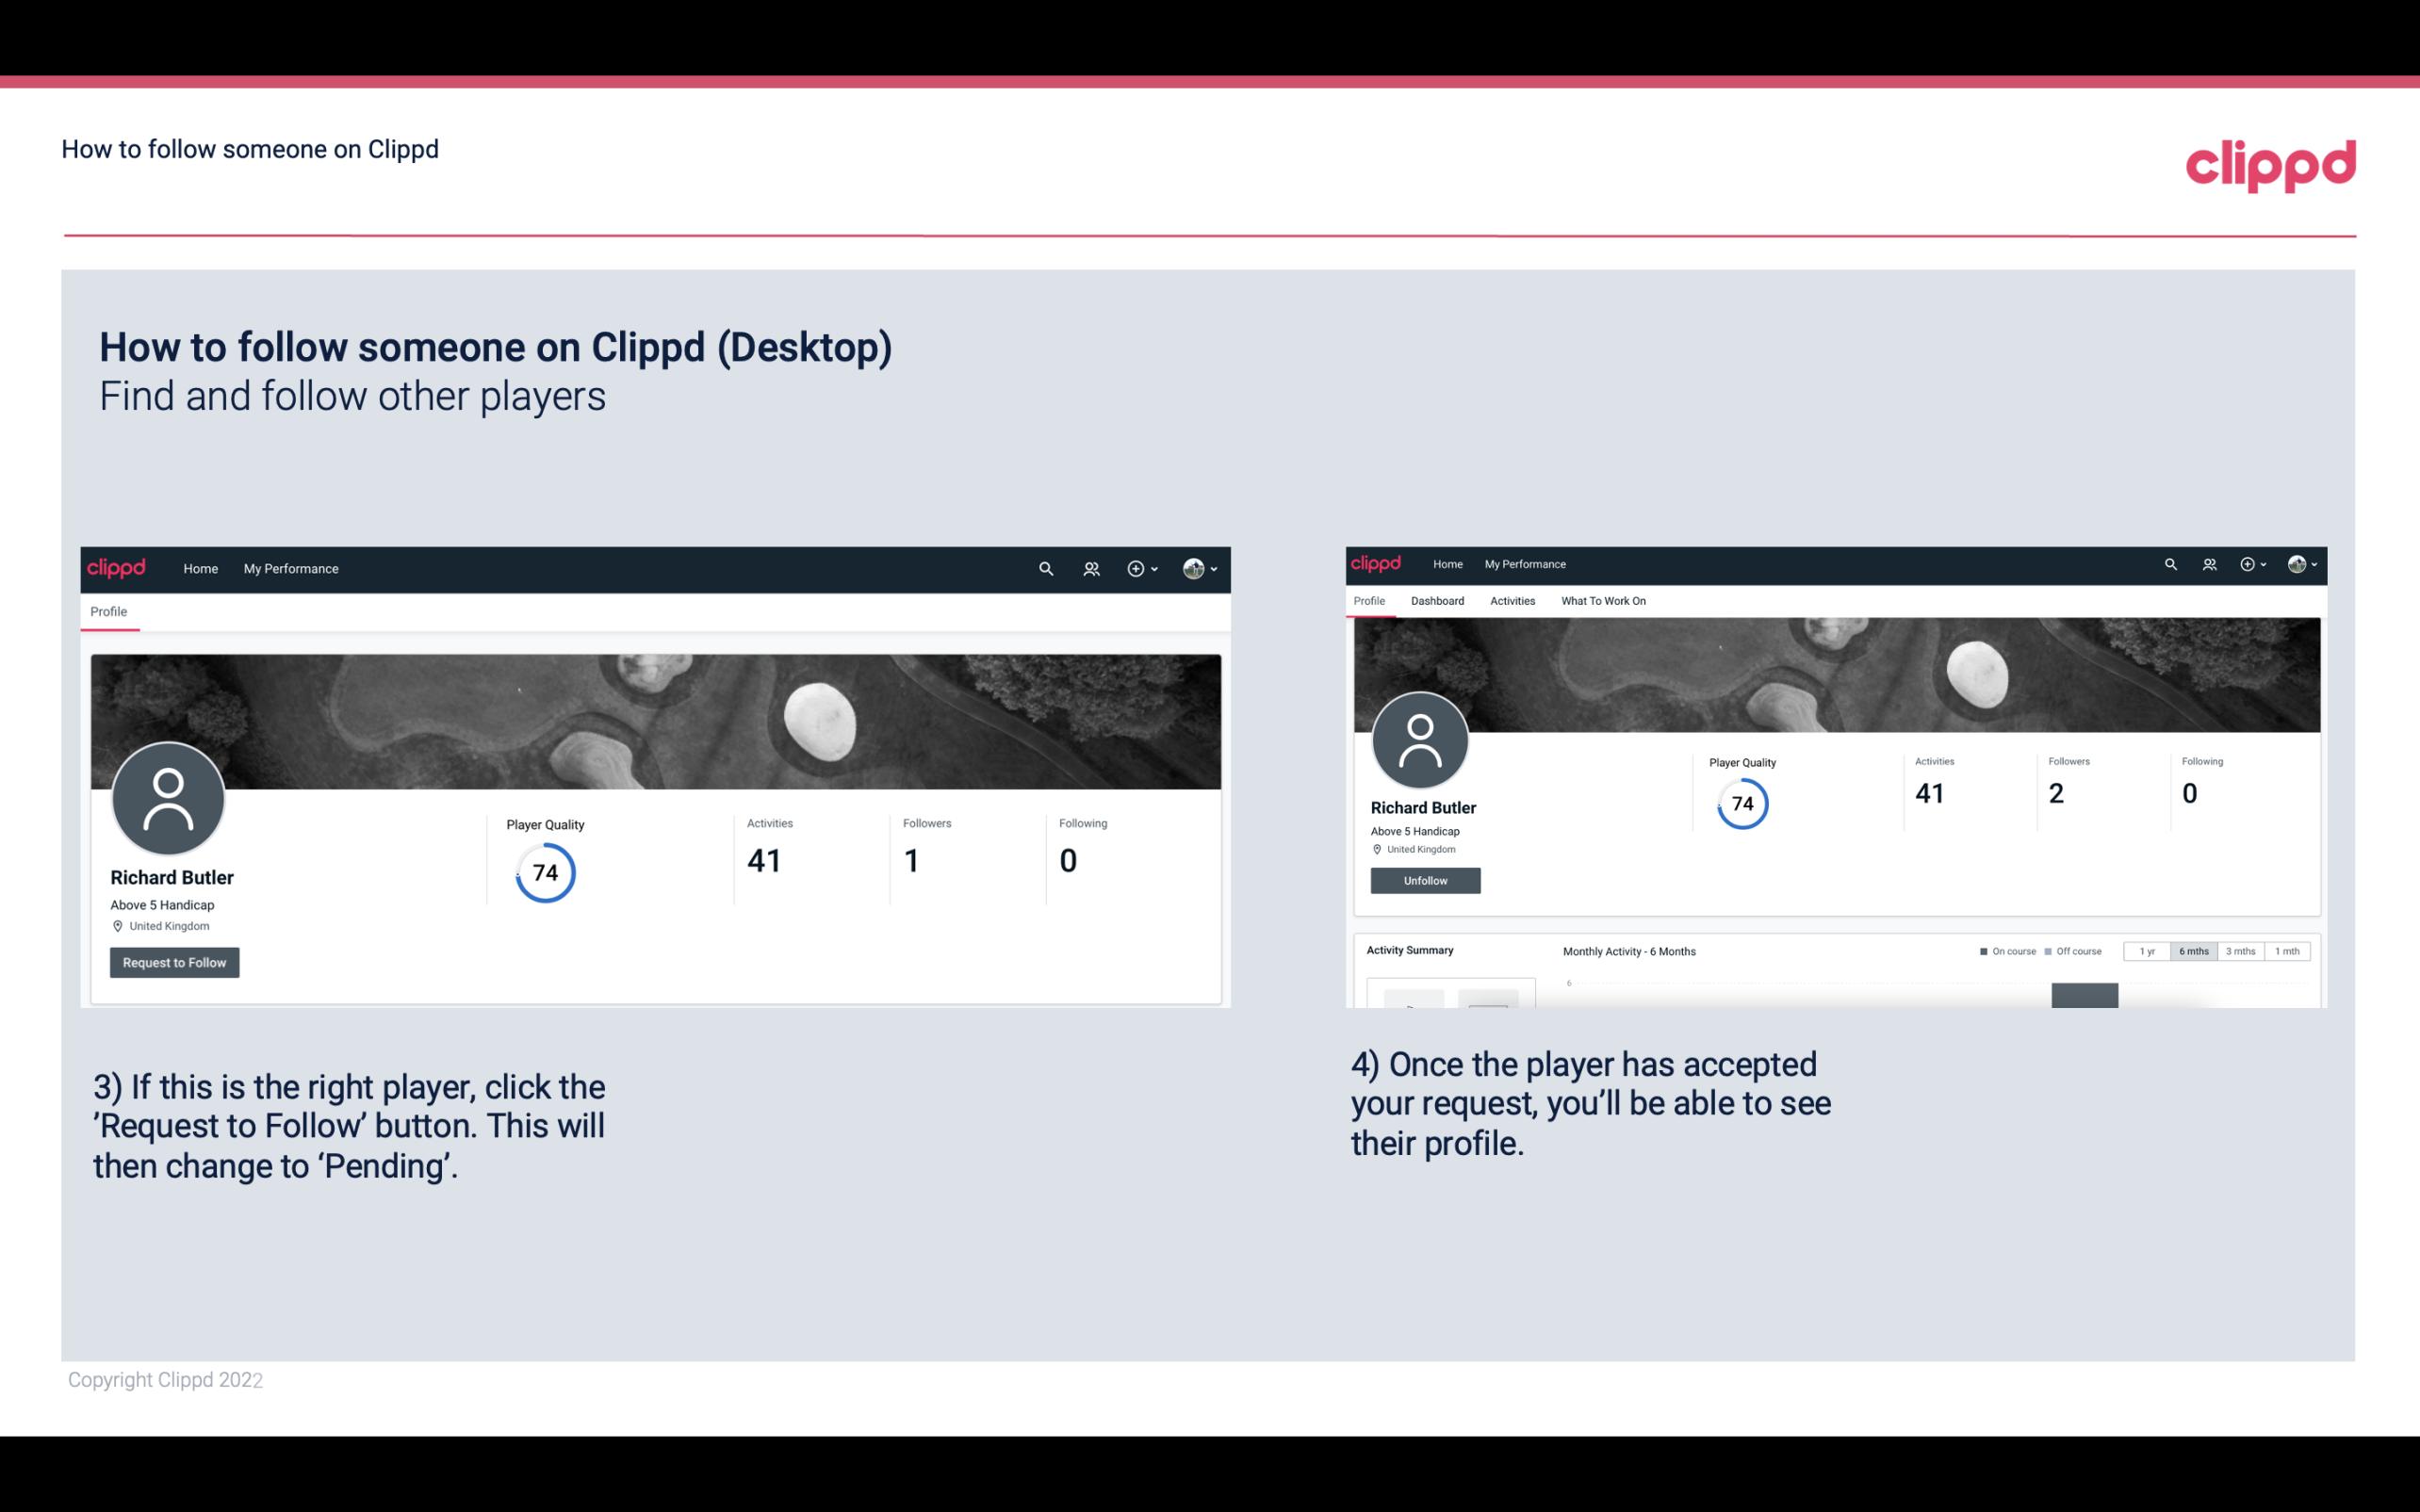2420x1512 pixels.
Task: Select the 'My Performance' menu item
Action: click(x=289, y=568)
